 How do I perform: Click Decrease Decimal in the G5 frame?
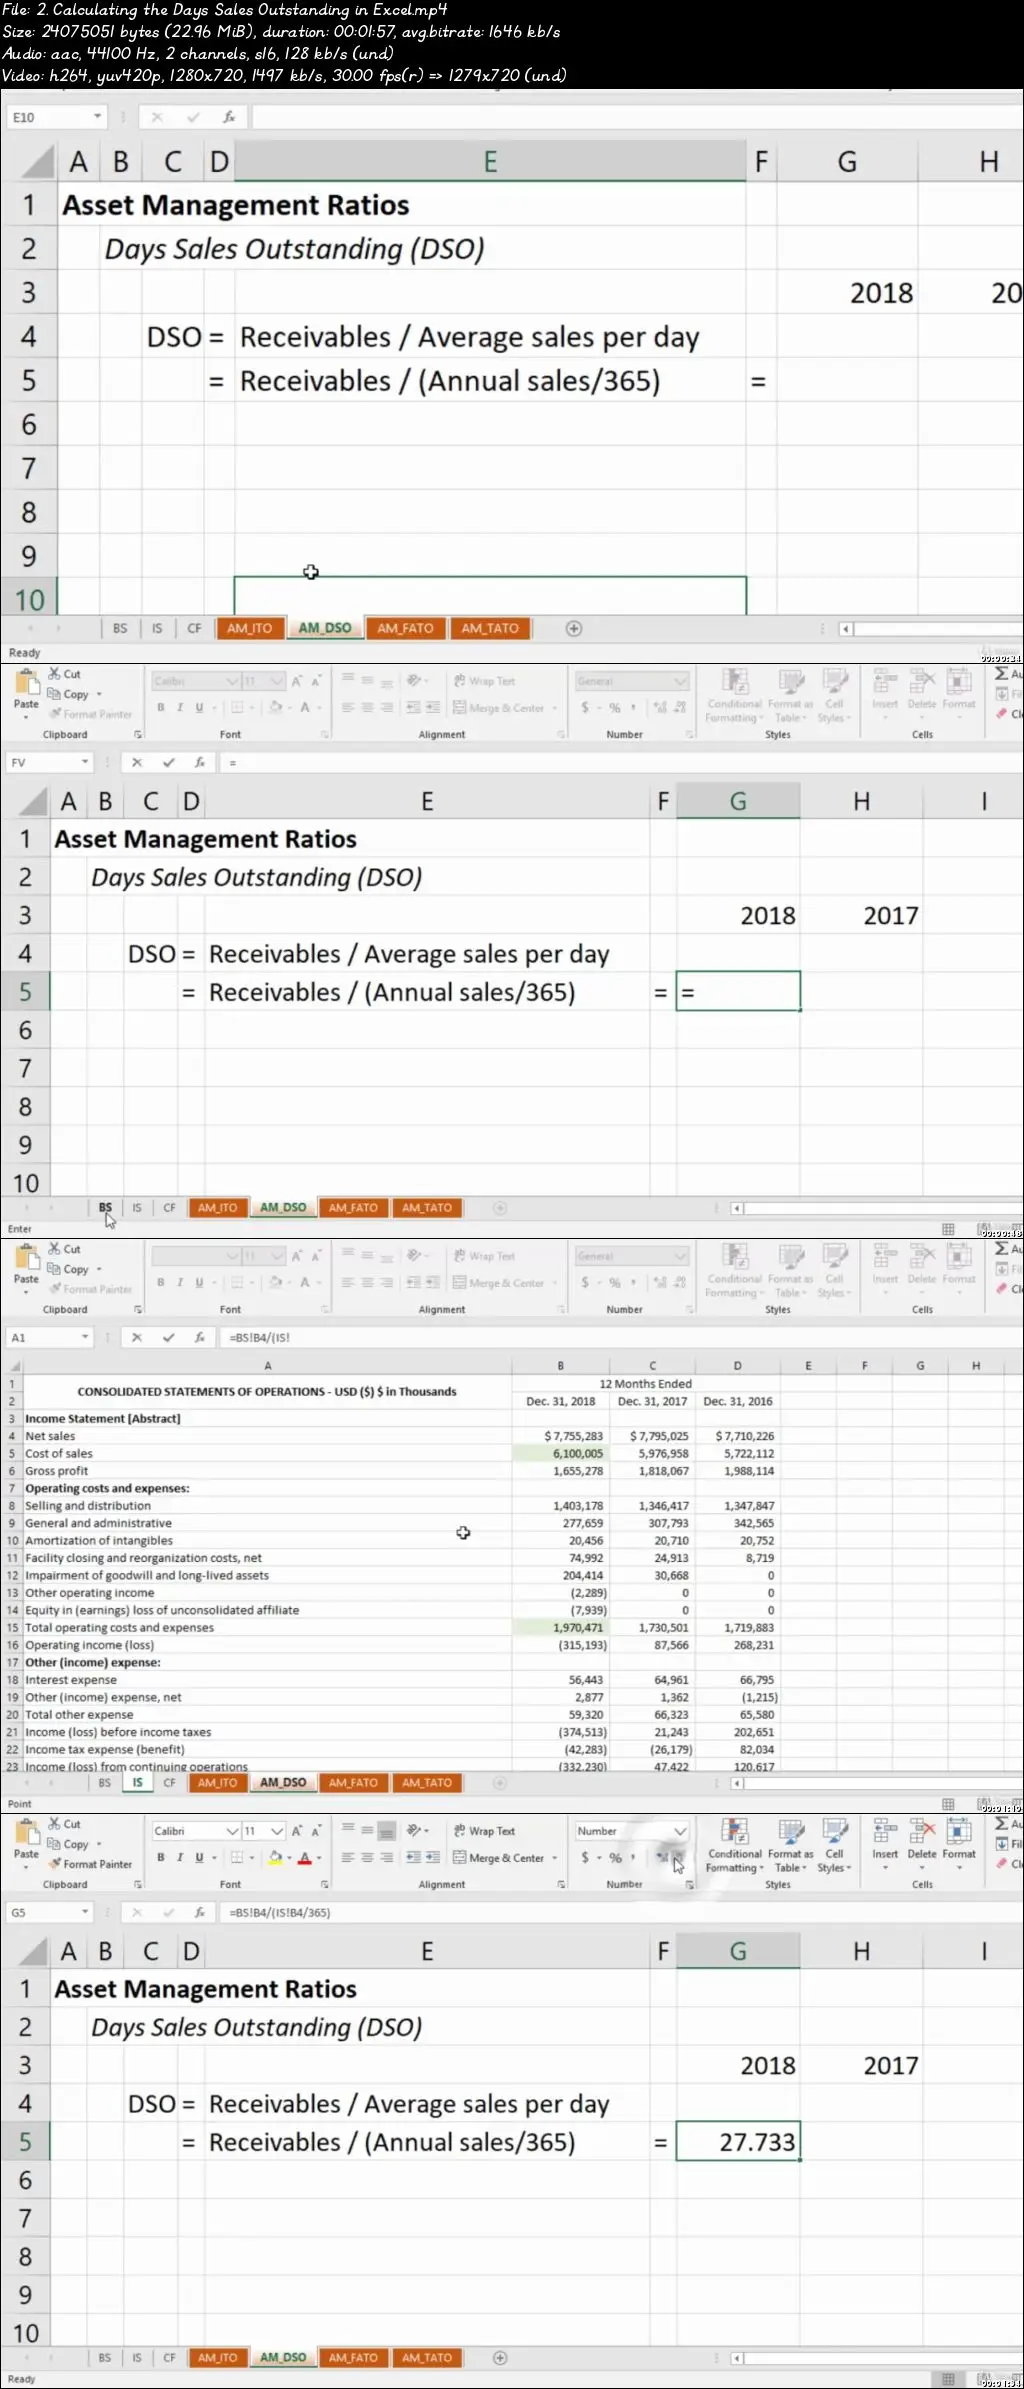679,1857
